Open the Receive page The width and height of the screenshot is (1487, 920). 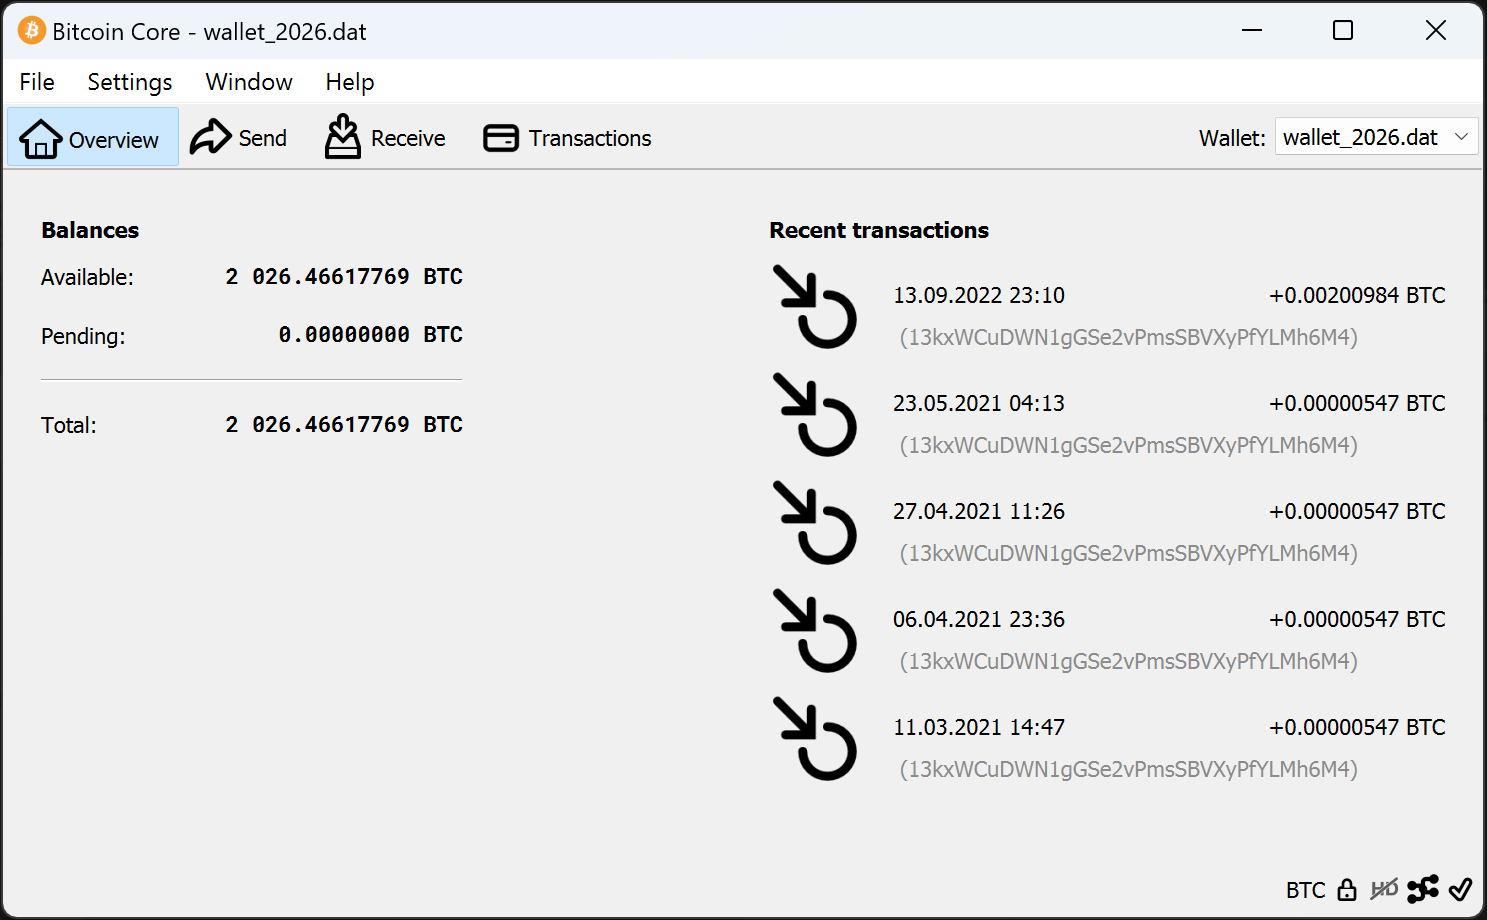385,138
